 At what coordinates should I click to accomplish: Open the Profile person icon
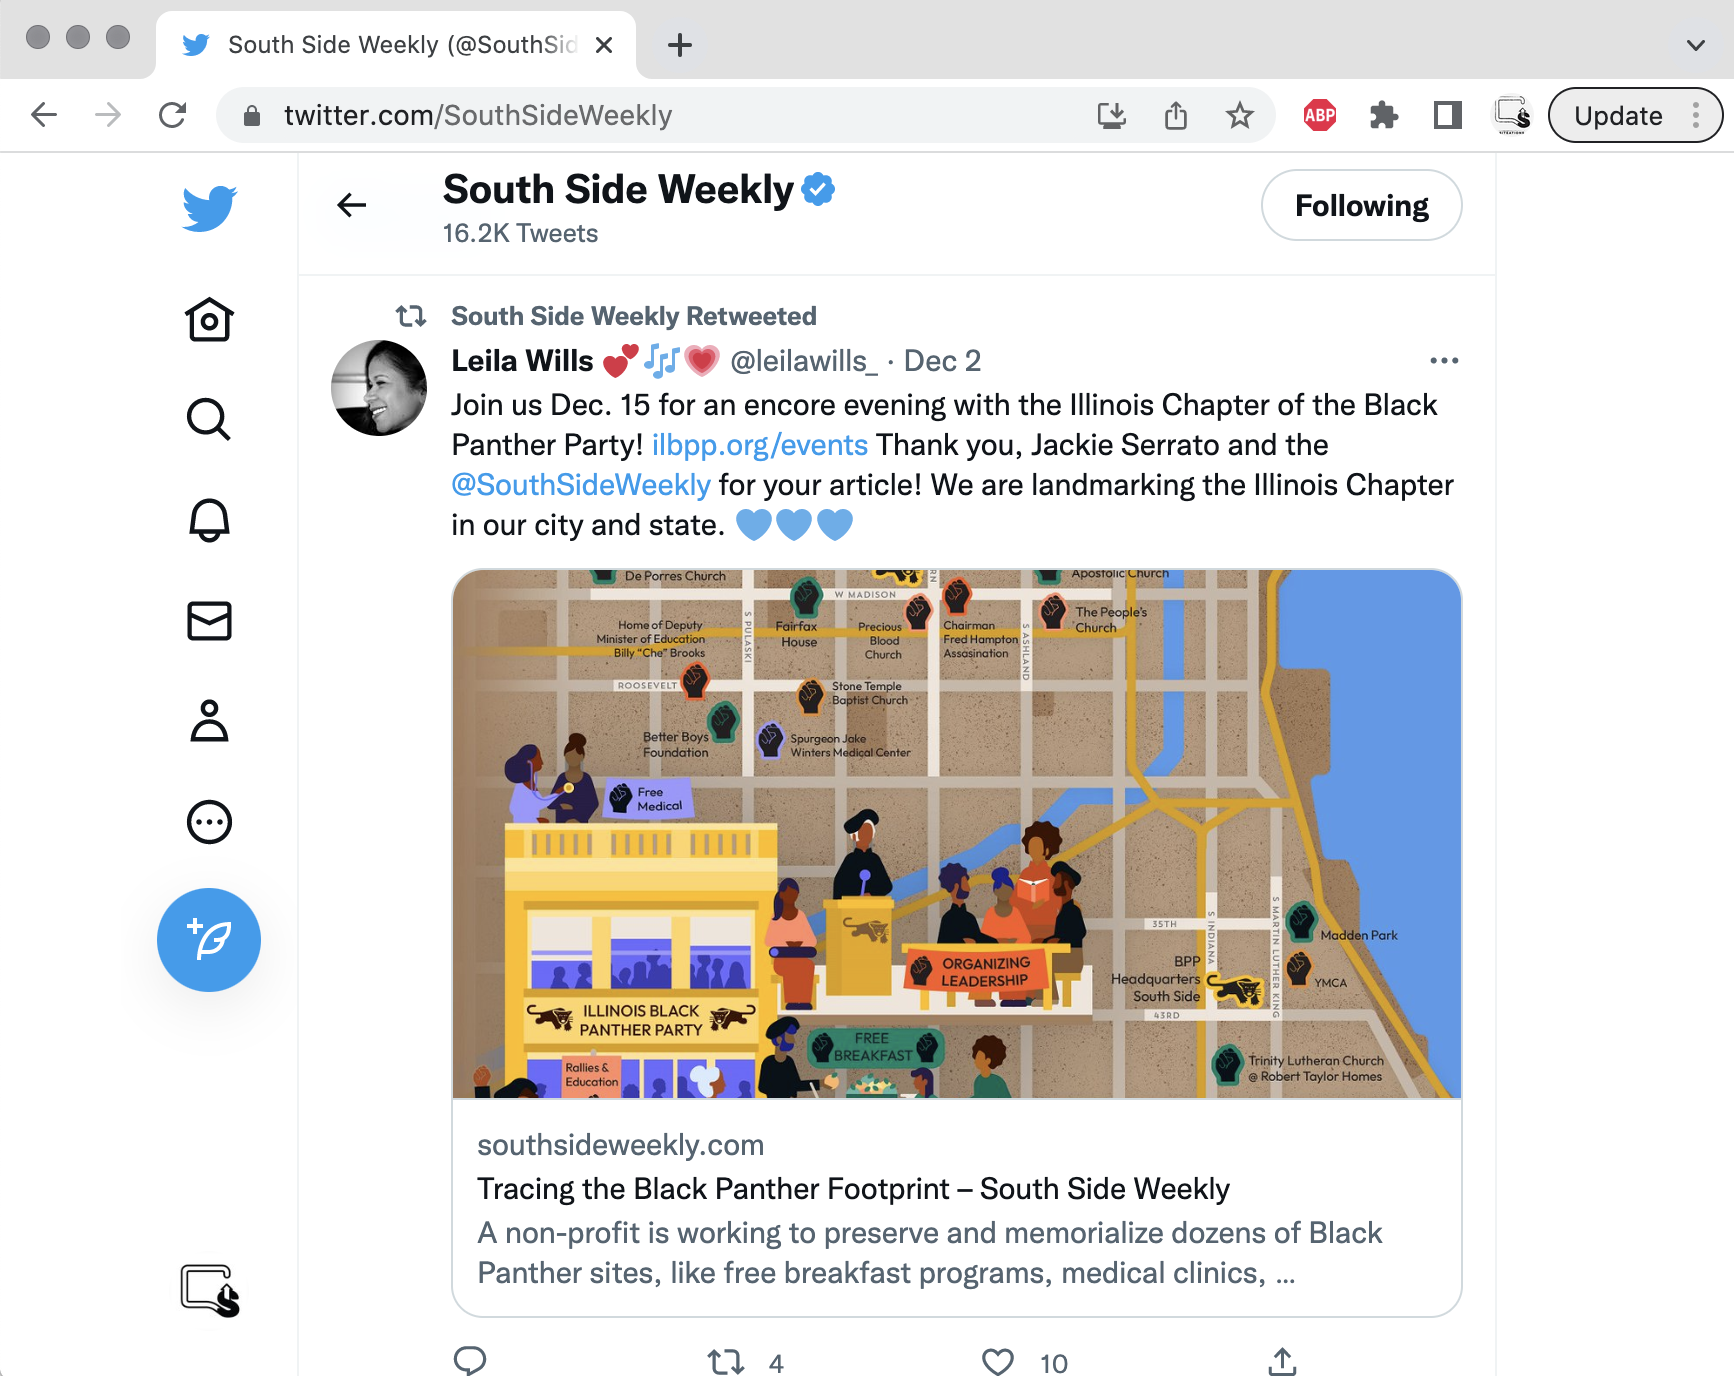click(x=209, y=721)
